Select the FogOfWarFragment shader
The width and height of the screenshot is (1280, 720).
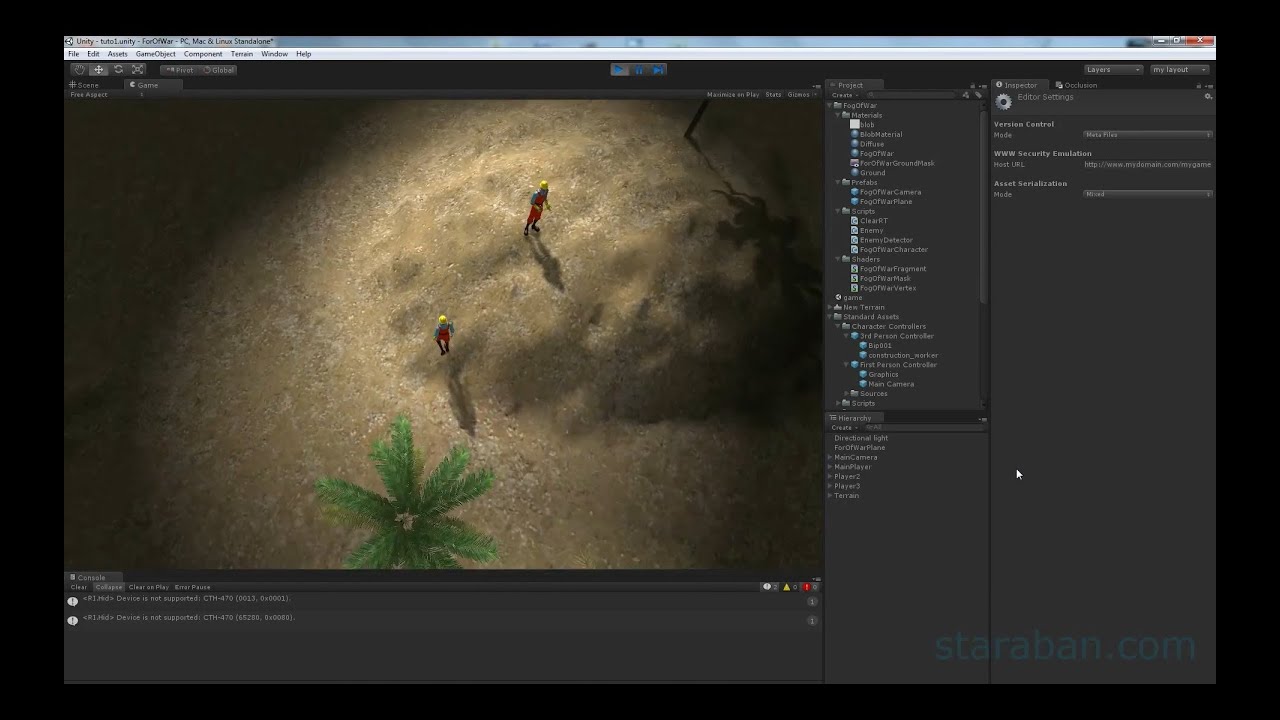tap(887, 269)
